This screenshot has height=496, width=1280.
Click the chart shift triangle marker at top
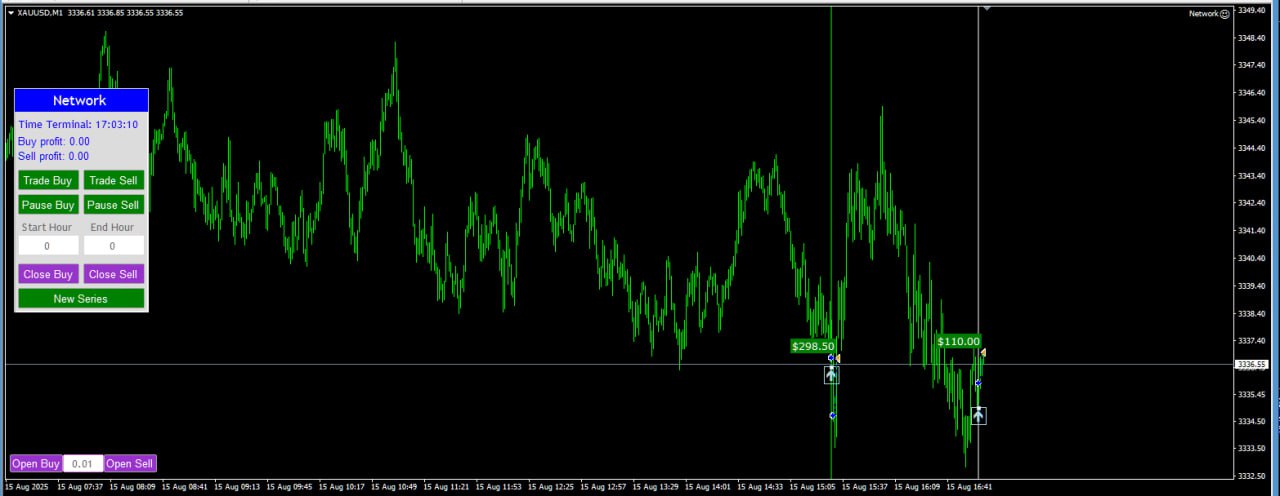(987, 9)
